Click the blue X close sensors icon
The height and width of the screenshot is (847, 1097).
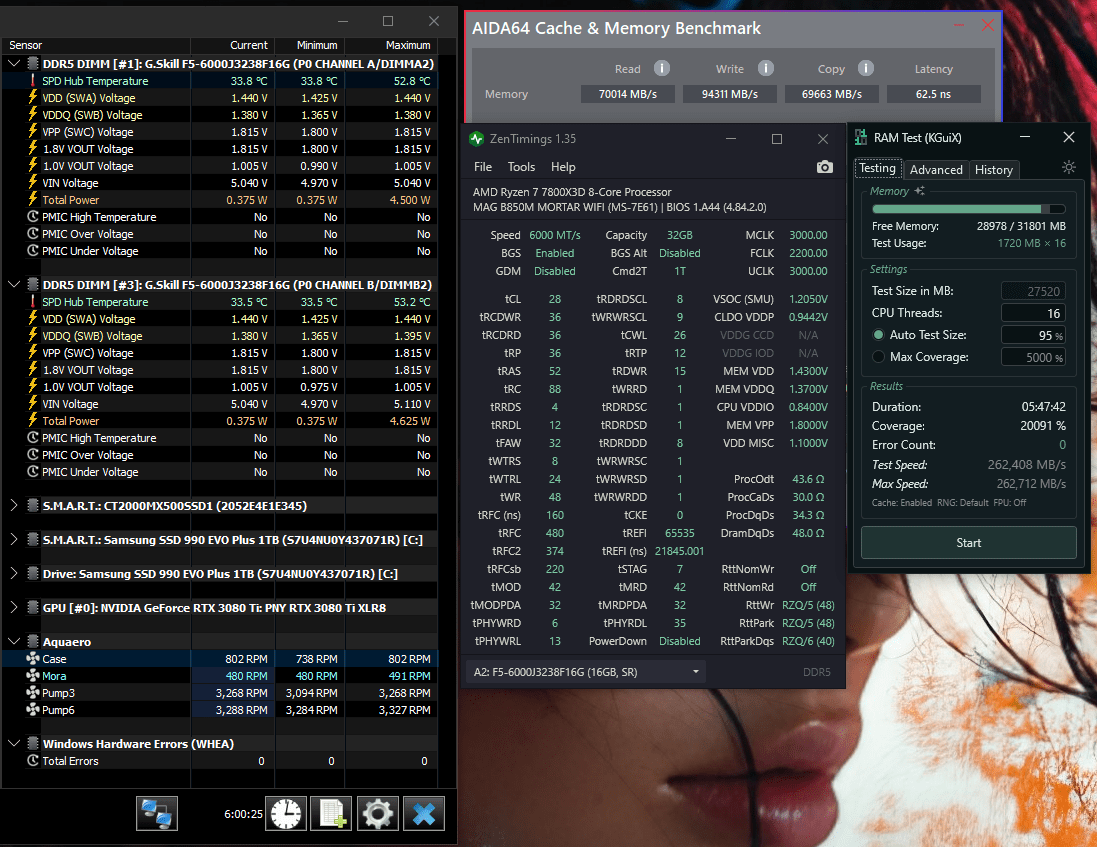[x=424, y=813]
